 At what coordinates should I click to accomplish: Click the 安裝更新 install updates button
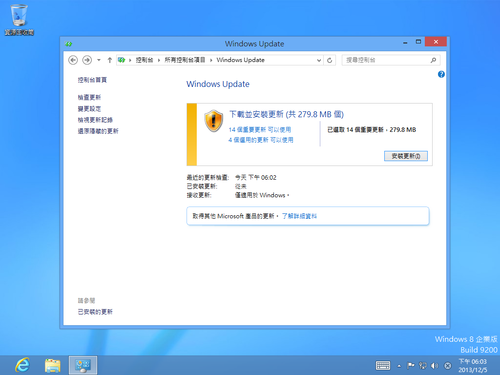(406, 156)
